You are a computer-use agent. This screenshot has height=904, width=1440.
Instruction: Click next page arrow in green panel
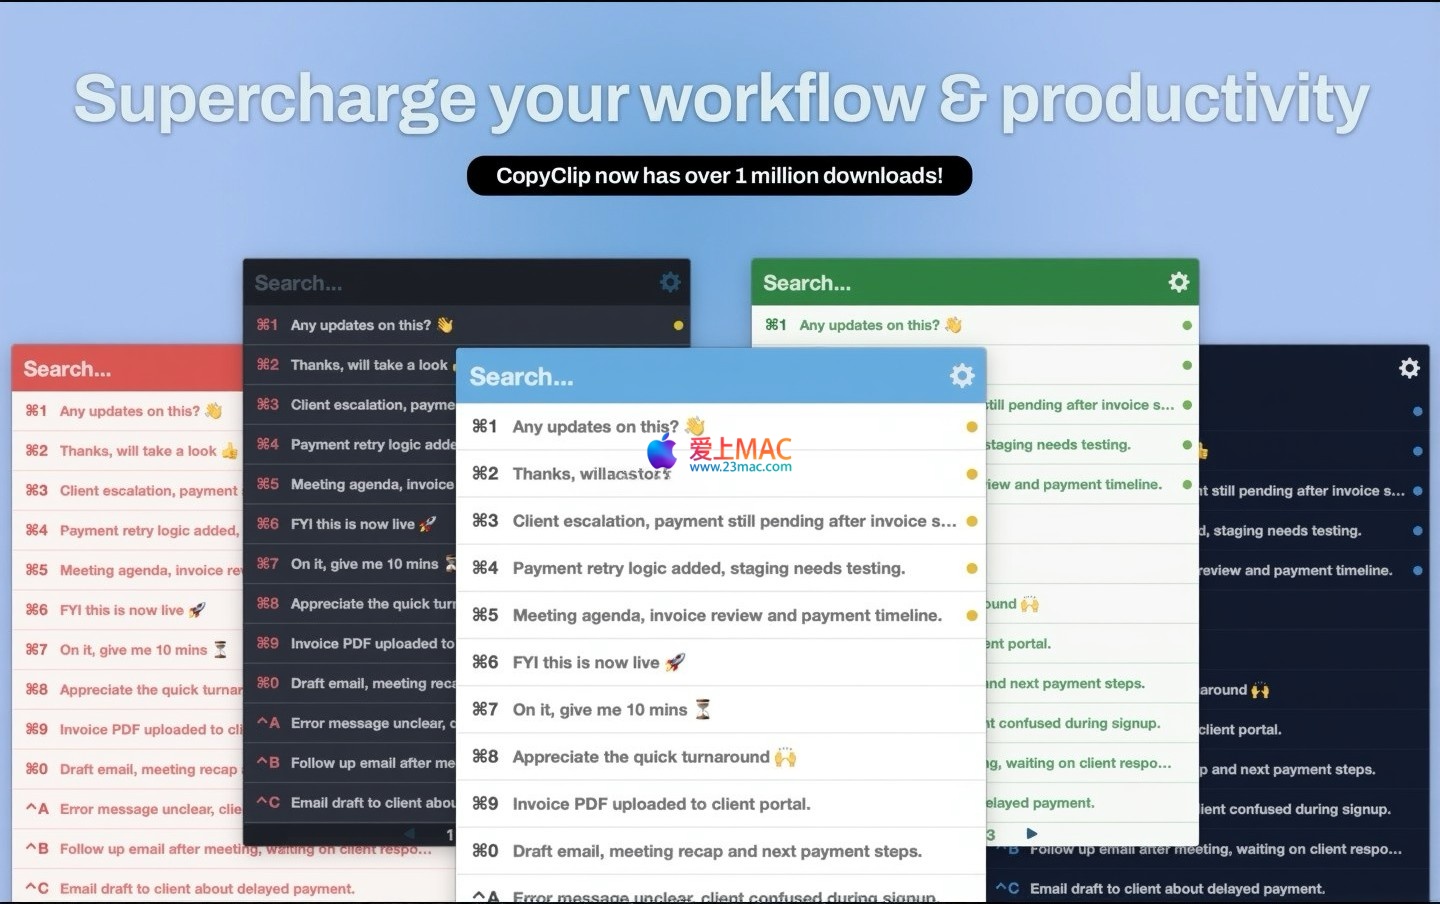[1032, 833]
